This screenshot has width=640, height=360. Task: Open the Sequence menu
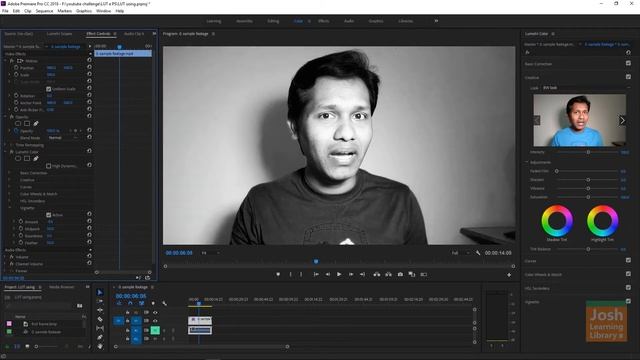(x=44, y=11)
